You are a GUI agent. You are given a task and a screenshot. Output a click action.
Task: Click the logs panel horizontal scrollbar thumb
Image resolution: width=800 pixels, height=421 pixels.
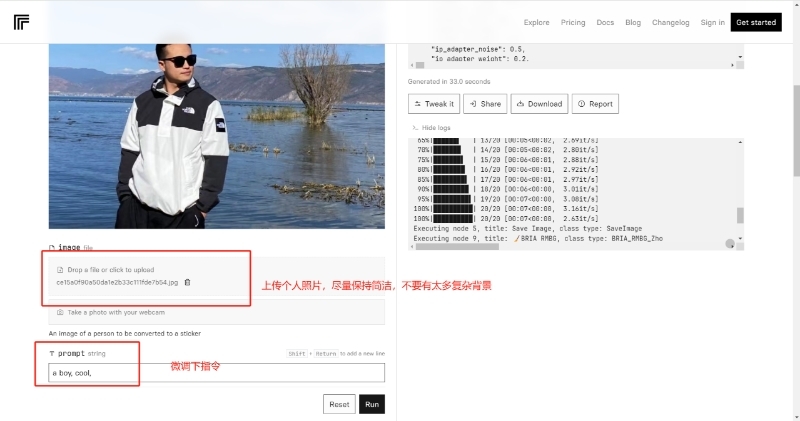tap(457, 246)
